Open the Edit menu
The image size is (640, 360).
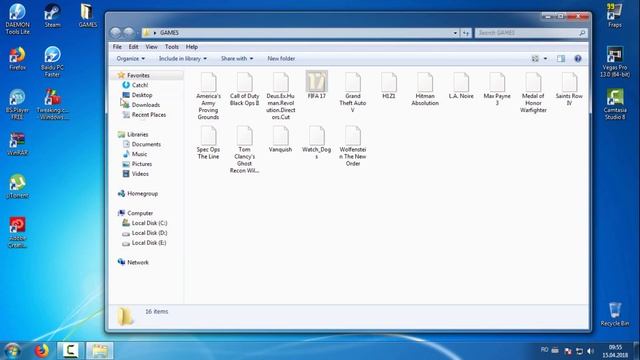133,47
